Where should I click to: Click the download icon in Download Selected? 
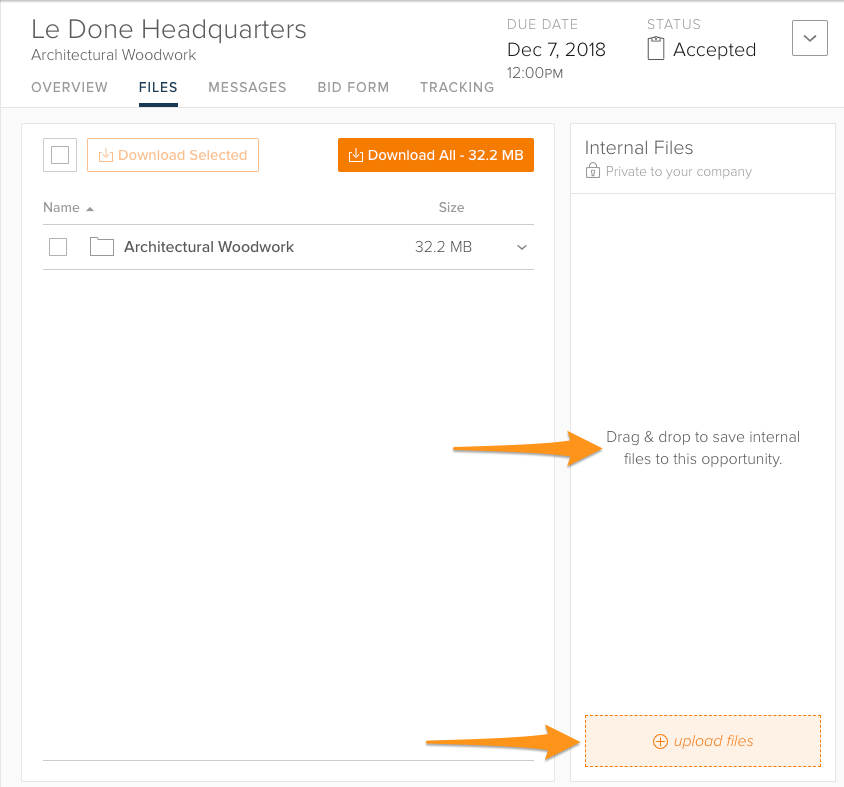pos(106,155)
